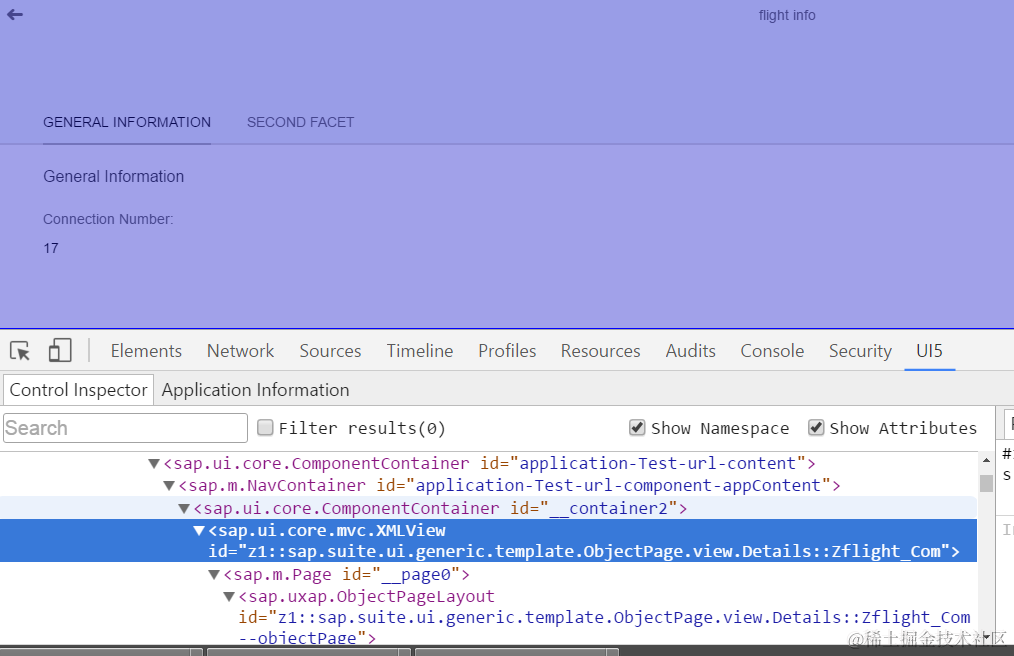Screen dimensions: 1014x656
Task: Collapse the sap.m.NavContainer tree node
Action: tap(169, 485)
